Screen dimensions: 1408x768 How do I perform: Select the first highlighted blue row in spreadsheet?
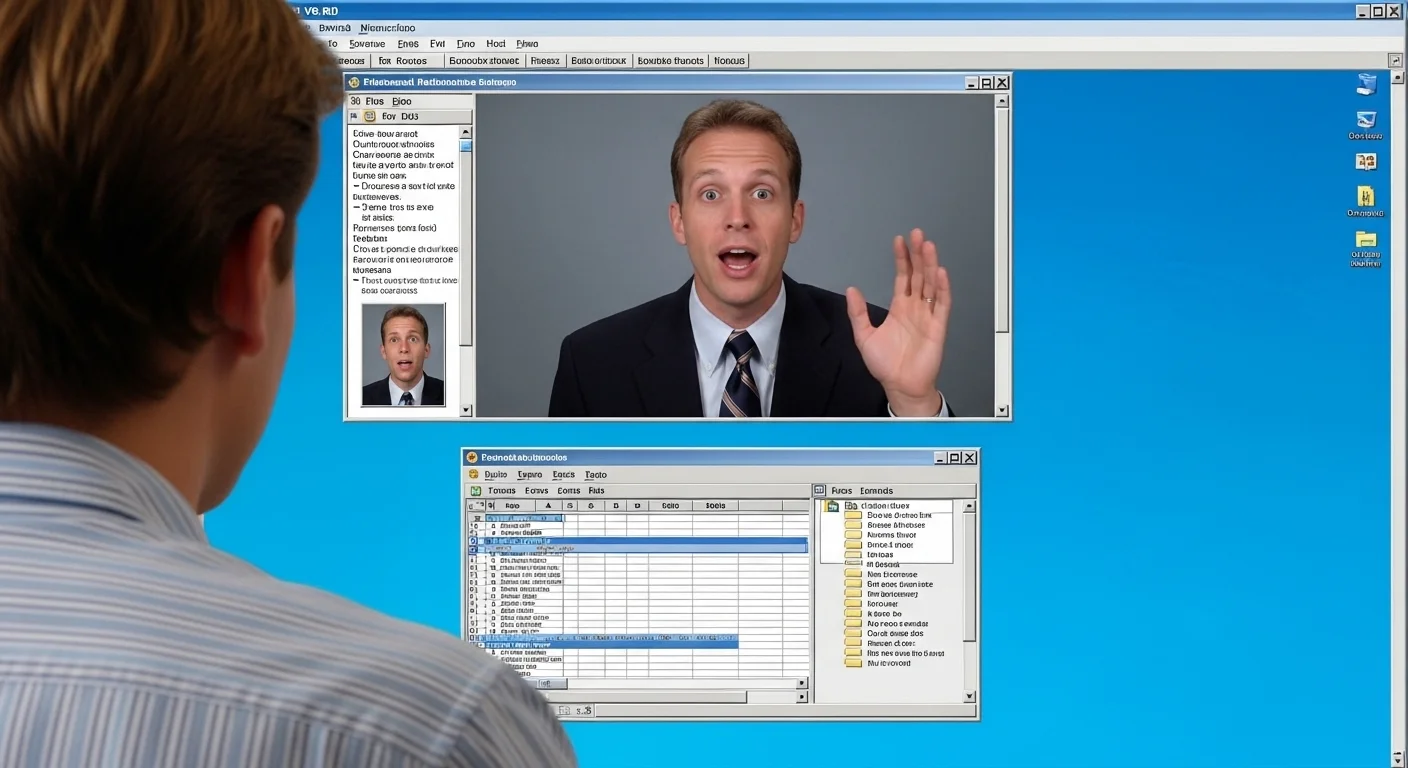point(640,541)
